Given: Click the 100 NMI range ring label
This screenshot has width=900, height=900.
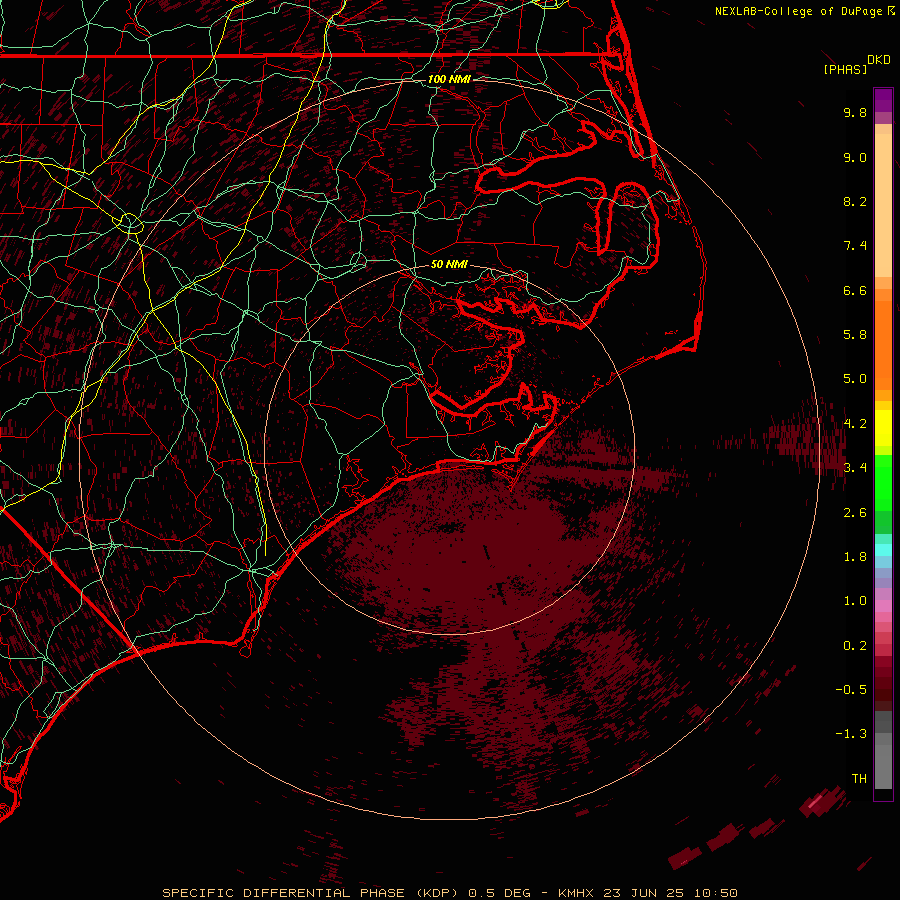Looking at the screenshot, I should 449,79.
